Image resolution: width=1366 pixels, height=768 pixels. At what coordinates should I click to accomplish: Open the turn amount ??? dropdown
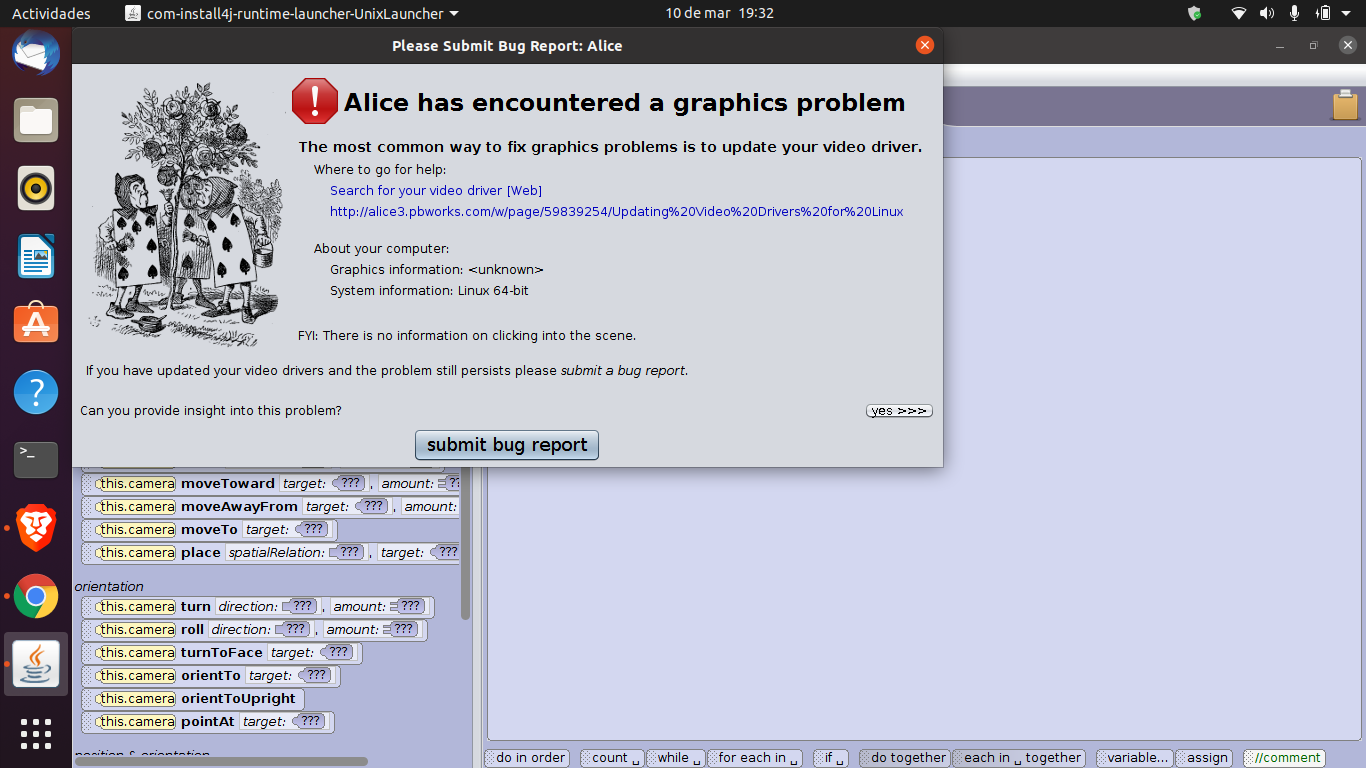click(x=410, y=606)
